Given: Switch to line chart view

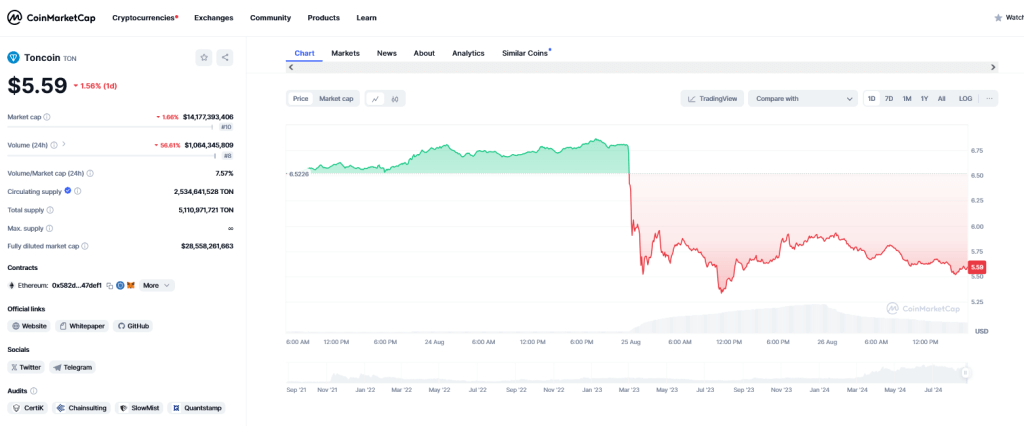Looking at the screenshot, I should coord(376,99).
